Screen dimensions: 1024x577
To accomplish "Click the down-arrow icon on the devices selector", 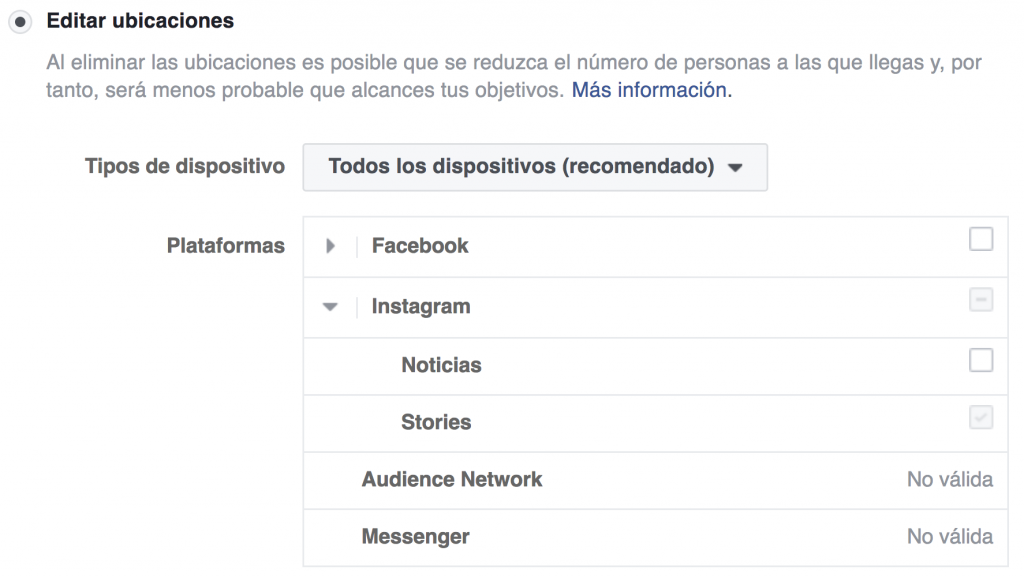I will tap(735, 167).
